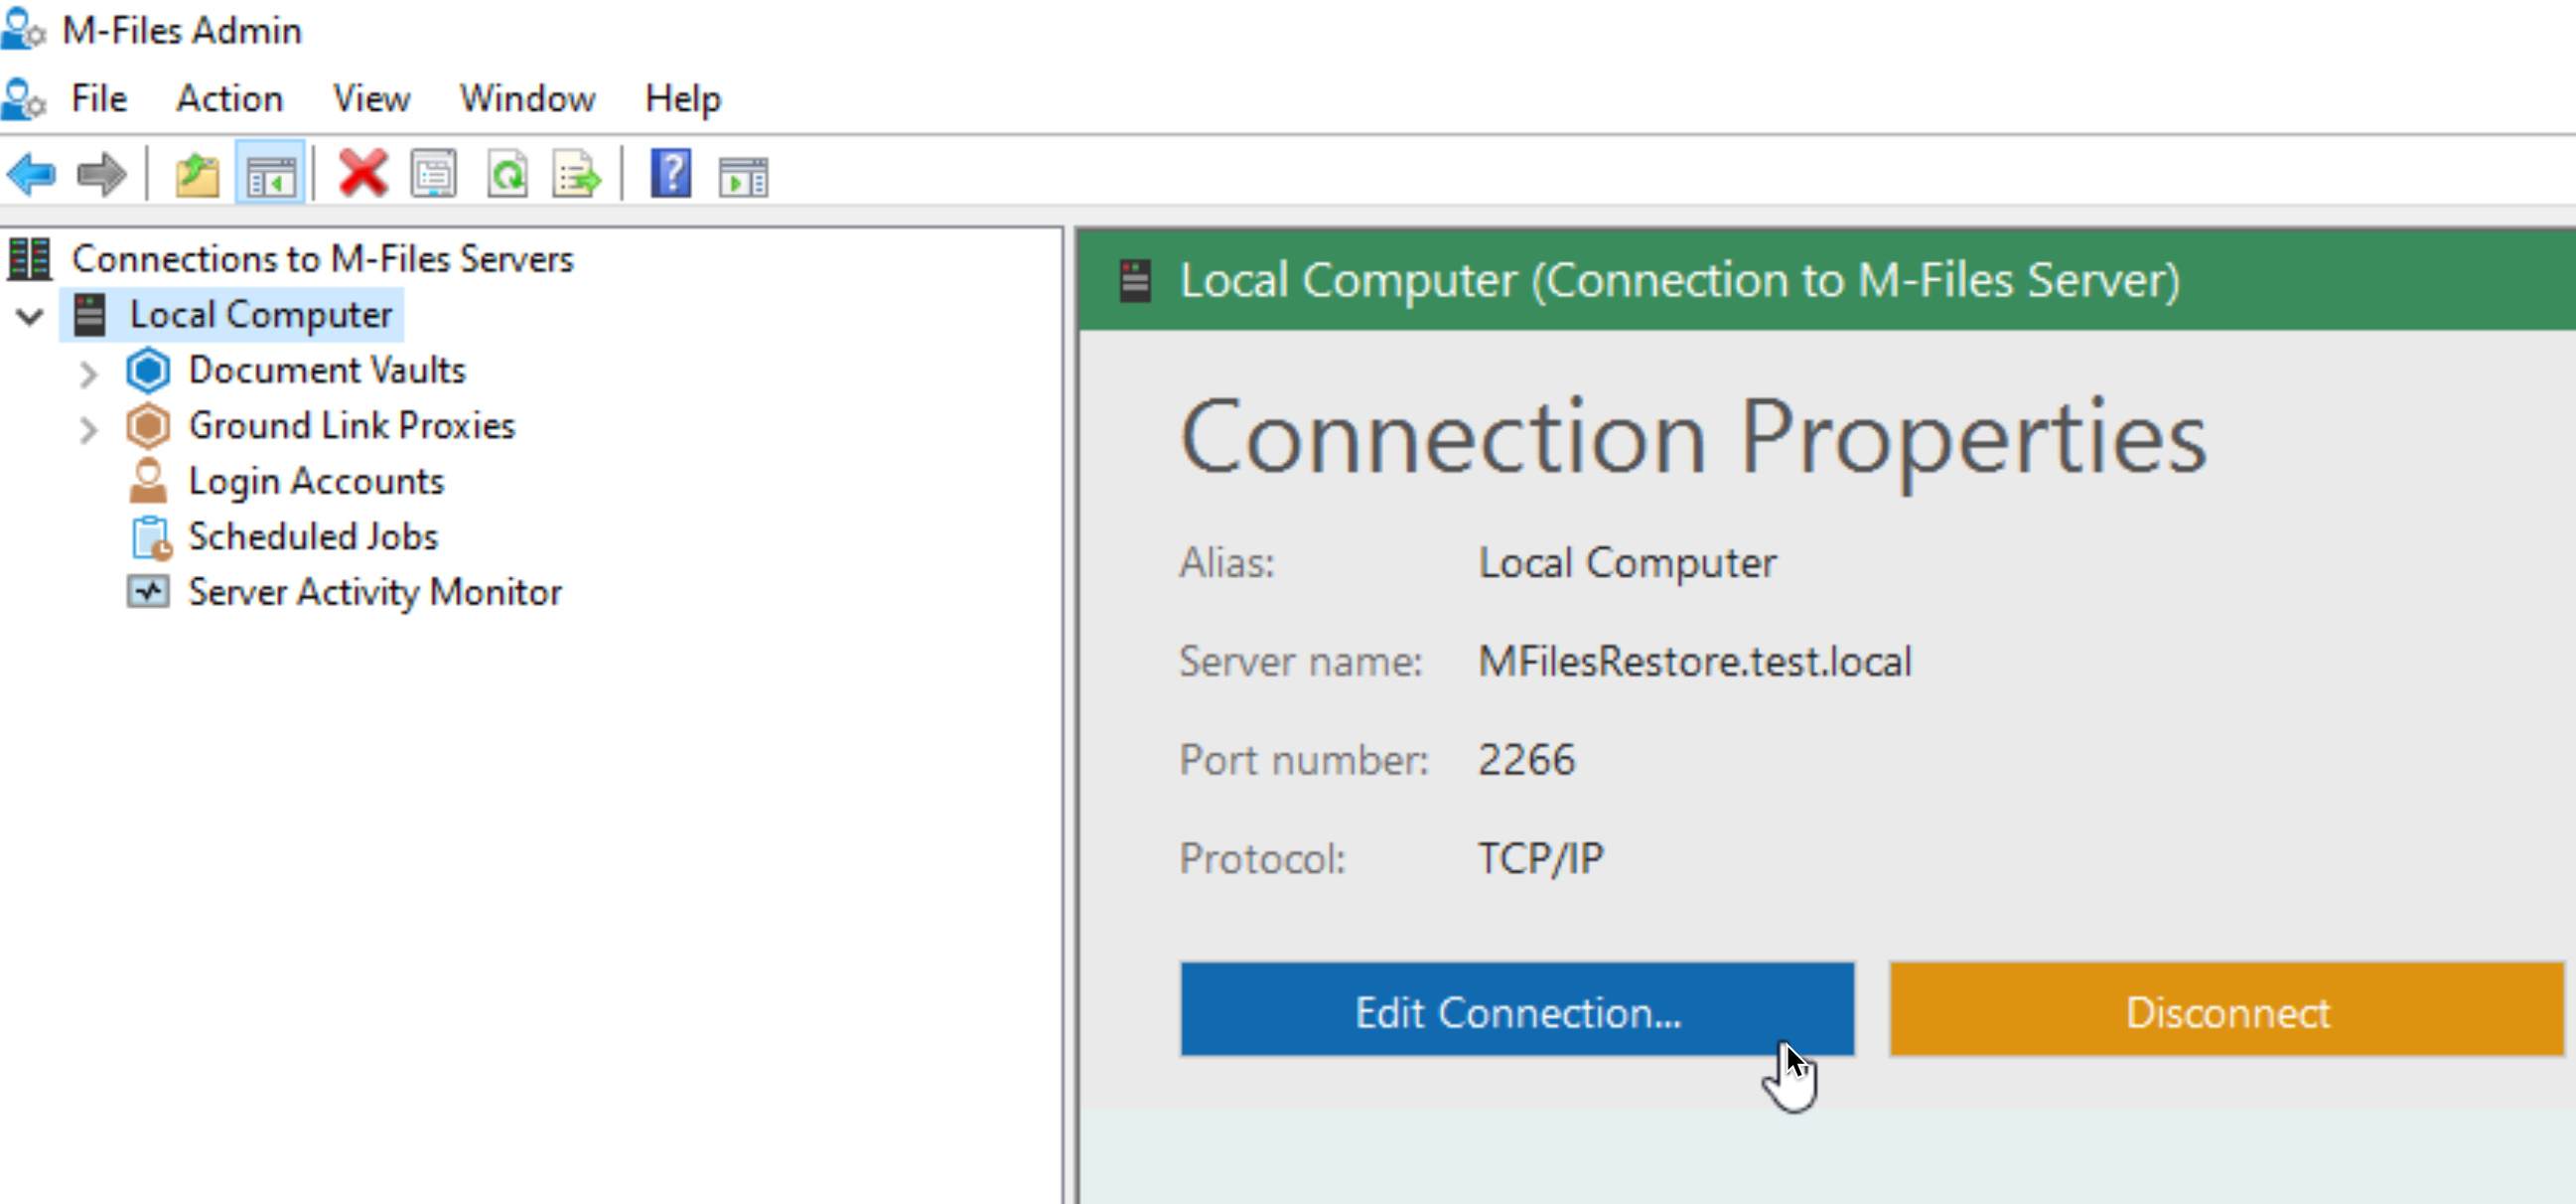
Task: Click the server name MFilesRestore.test.local
Action: tap(1695, 662)
